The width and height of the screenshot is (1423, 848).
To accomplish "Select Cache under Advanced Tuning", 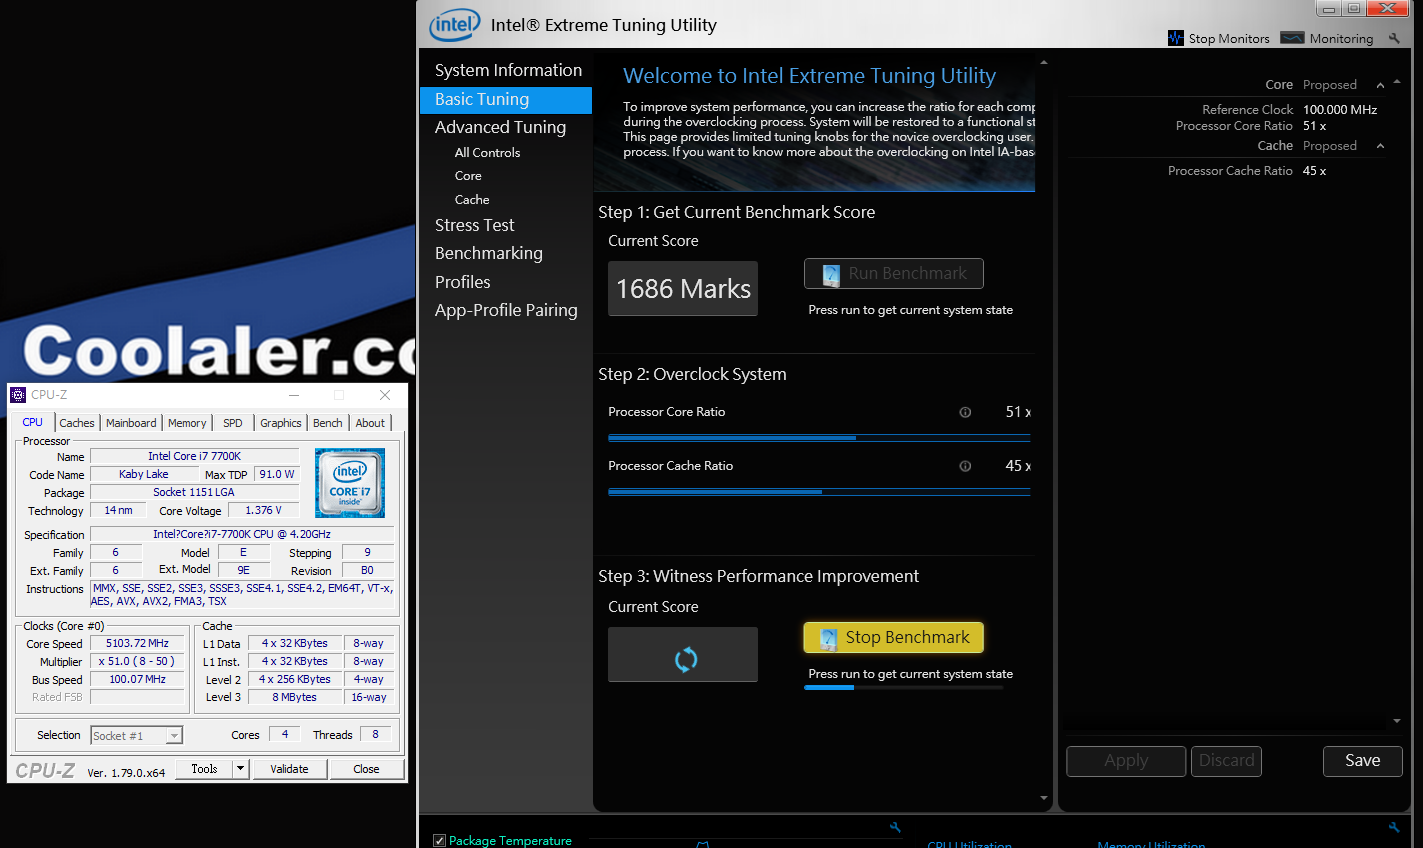I will click(x=472, y=200).
